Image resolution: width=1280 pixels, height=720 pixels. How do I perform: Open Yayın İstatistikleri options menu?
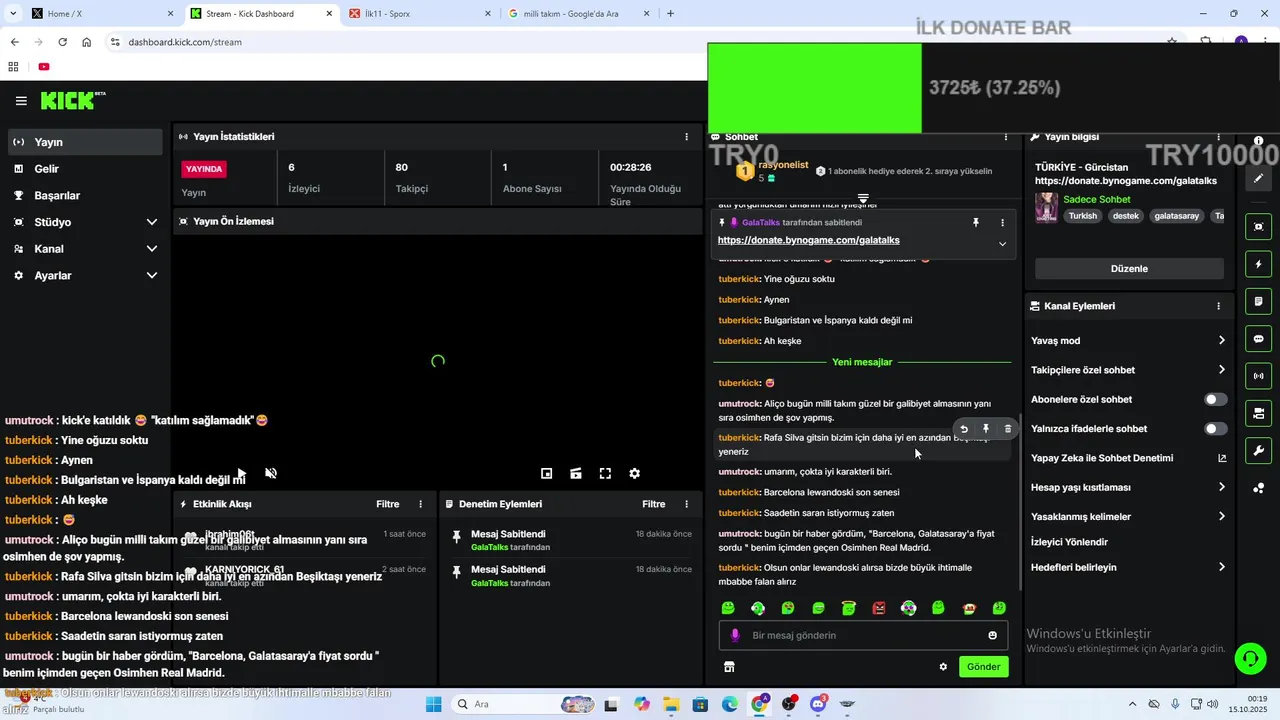tap(686, 137)
